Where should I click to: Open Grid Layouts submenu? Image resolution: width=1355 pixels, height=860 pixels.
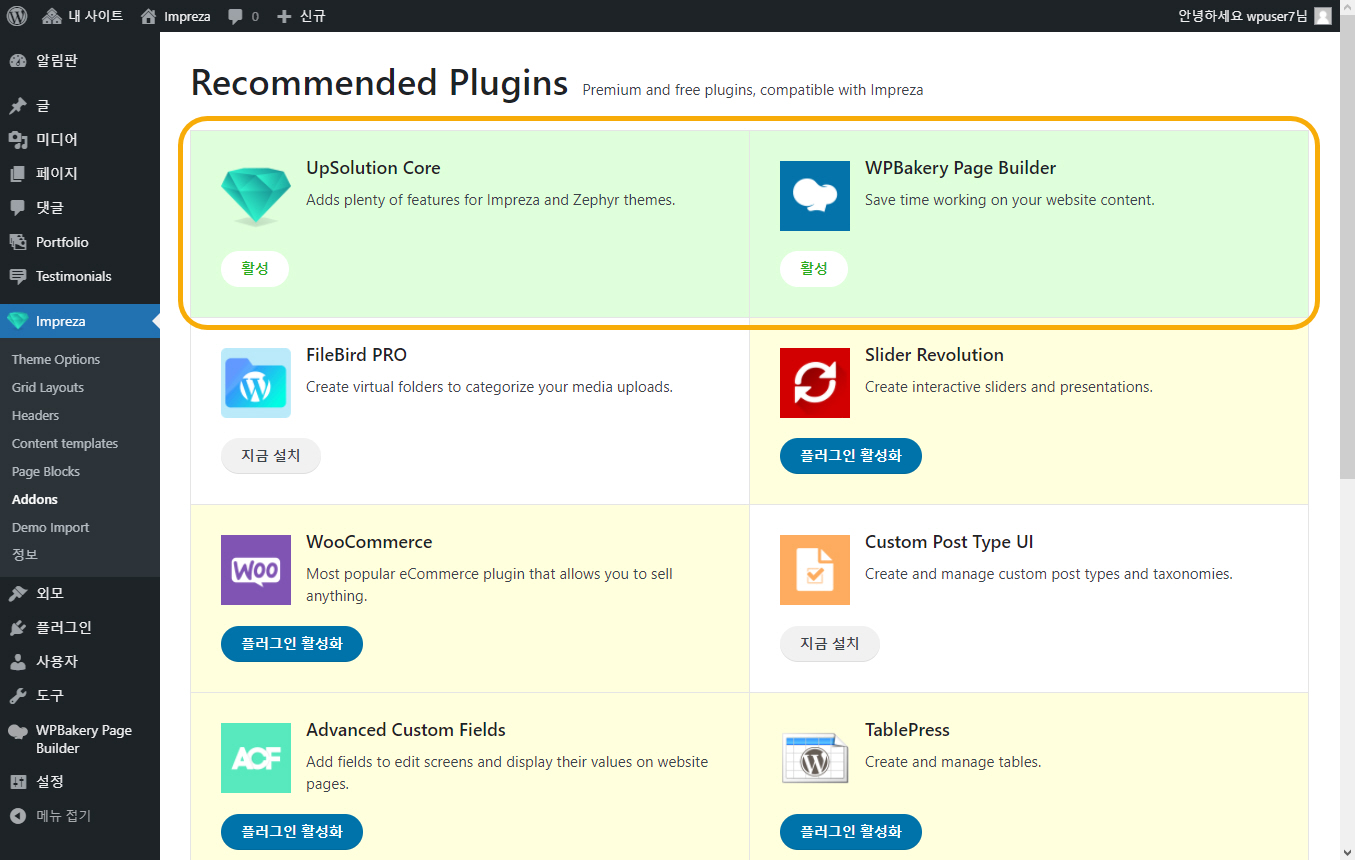click(48, 388)
